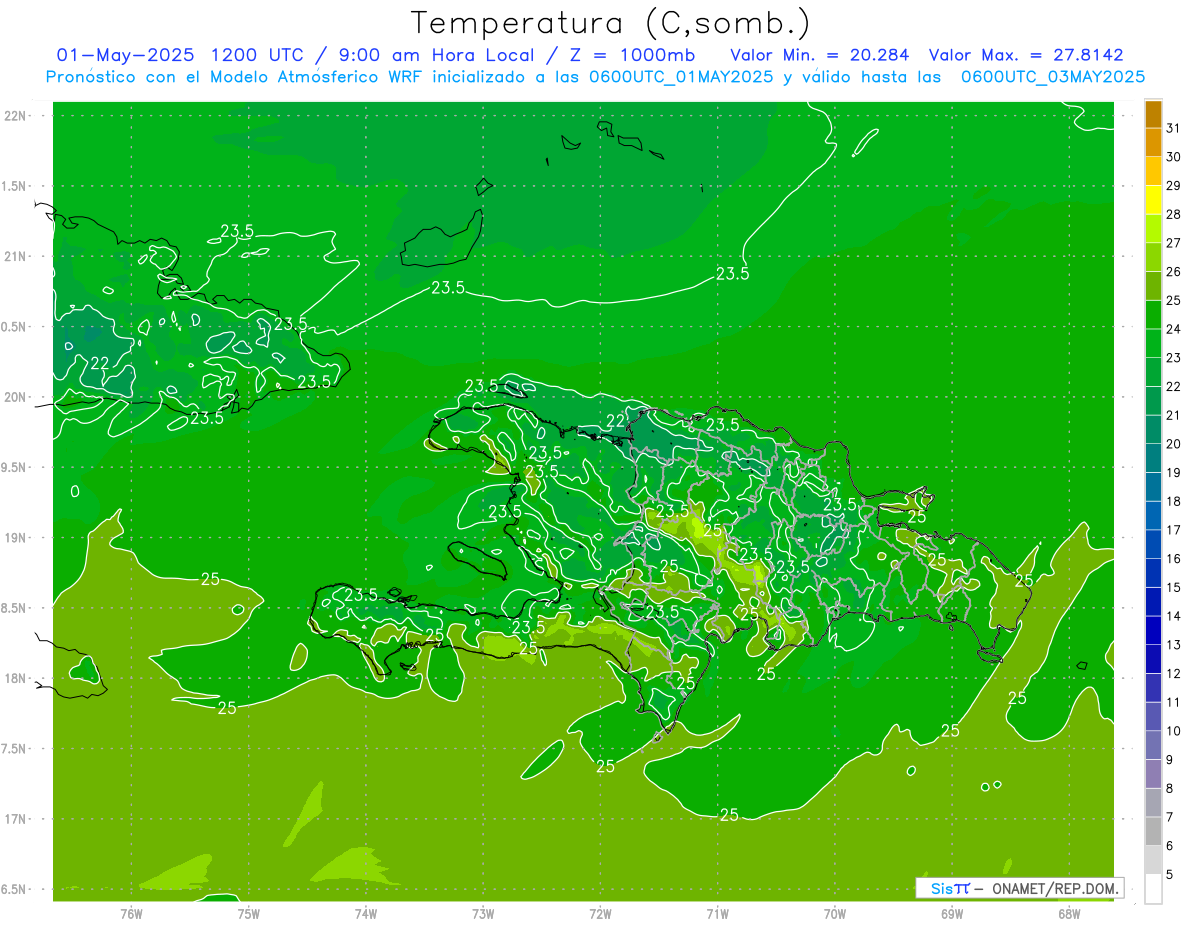
Task: Click the '9:00 am Hora Local' text
Action: click(x=434, y=54)
